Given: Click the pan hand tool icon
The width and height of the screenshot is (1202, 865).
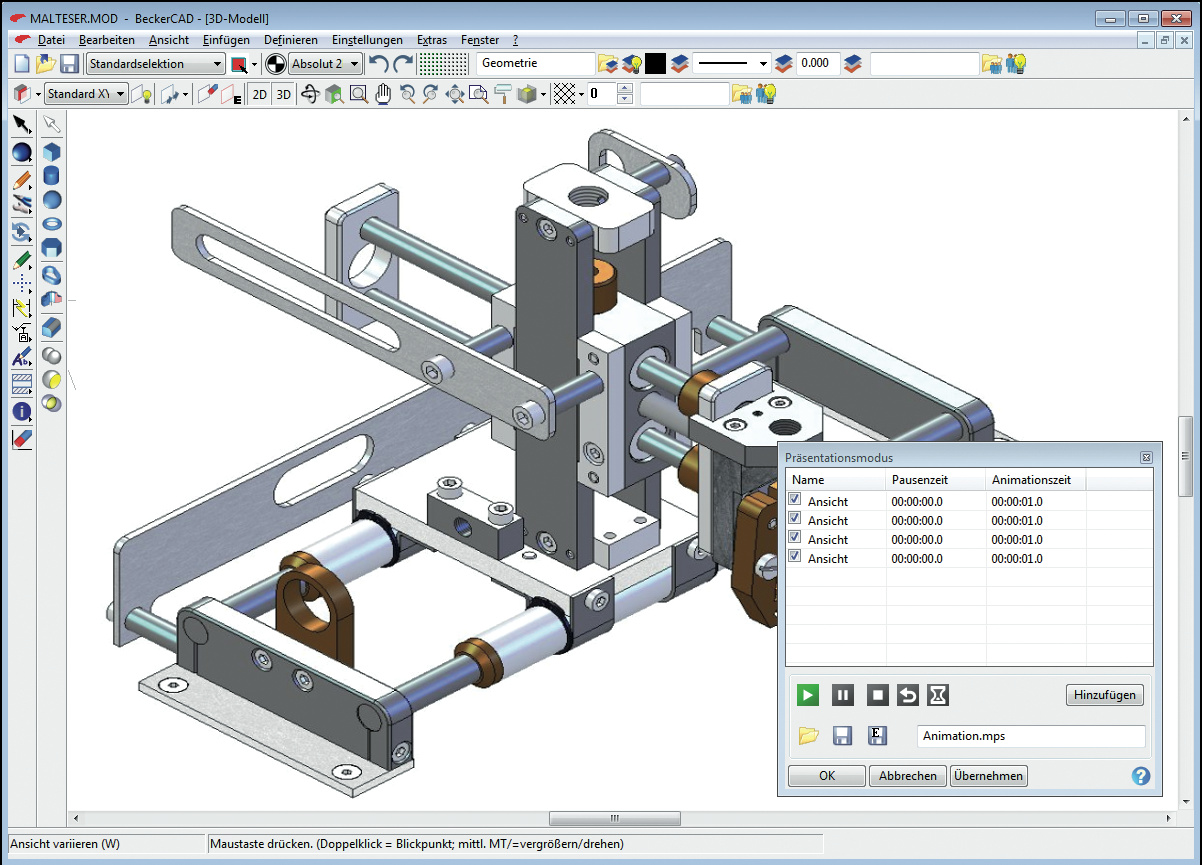Looking at the screenshot, I should coord(383,94).
